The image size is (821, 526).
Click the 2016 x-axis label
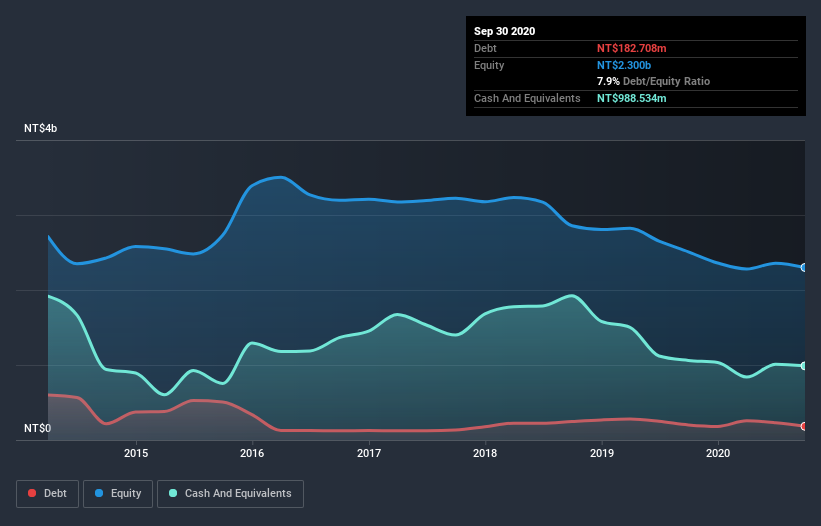252,453
